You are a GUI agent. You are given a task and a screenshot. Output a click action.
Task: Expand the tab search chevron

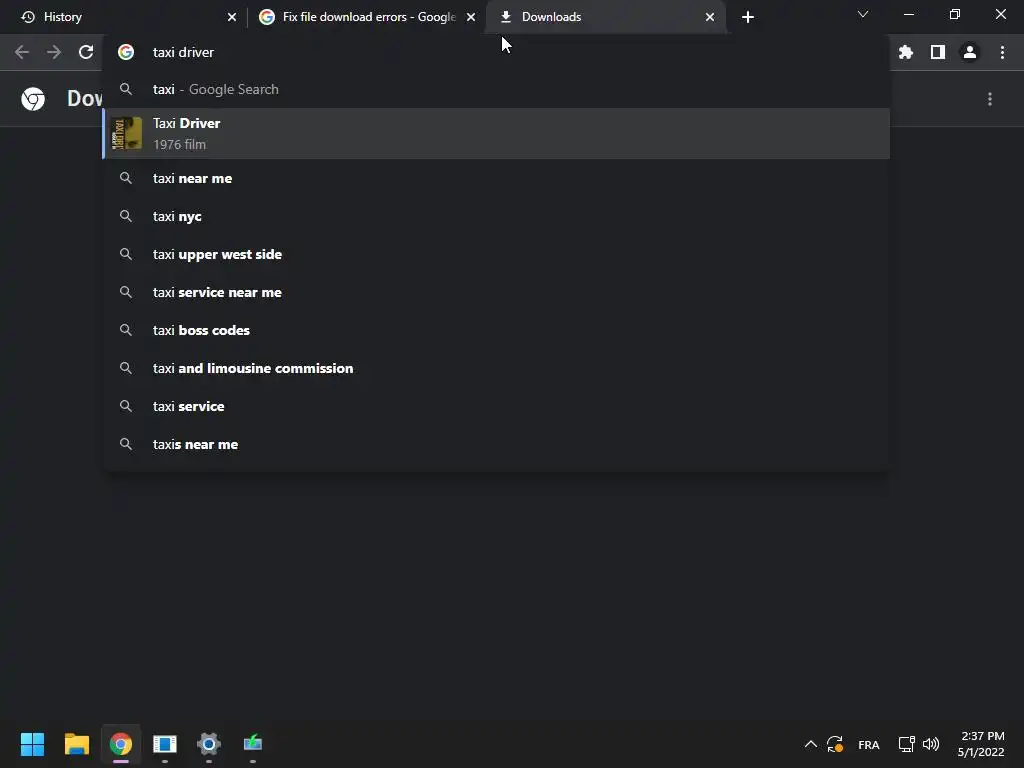tap(863, 14)
